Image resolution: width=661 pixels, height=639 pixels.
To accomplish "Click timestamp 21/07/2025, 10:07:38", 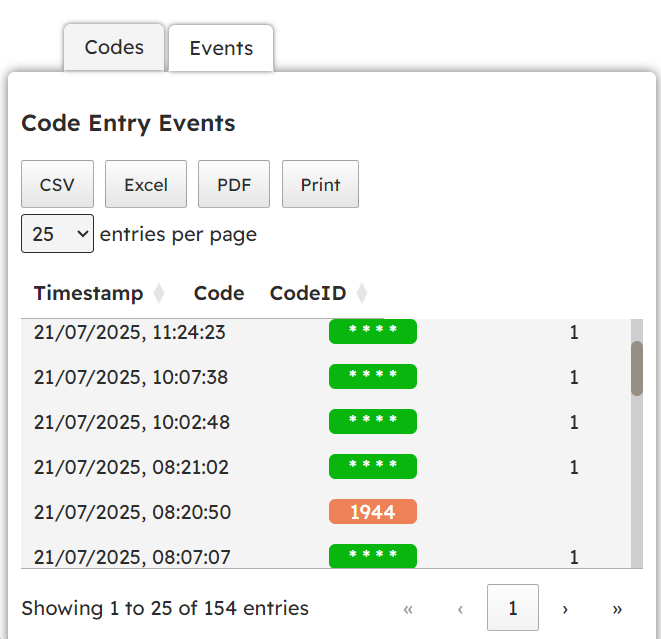I will (x=131, y=377).
